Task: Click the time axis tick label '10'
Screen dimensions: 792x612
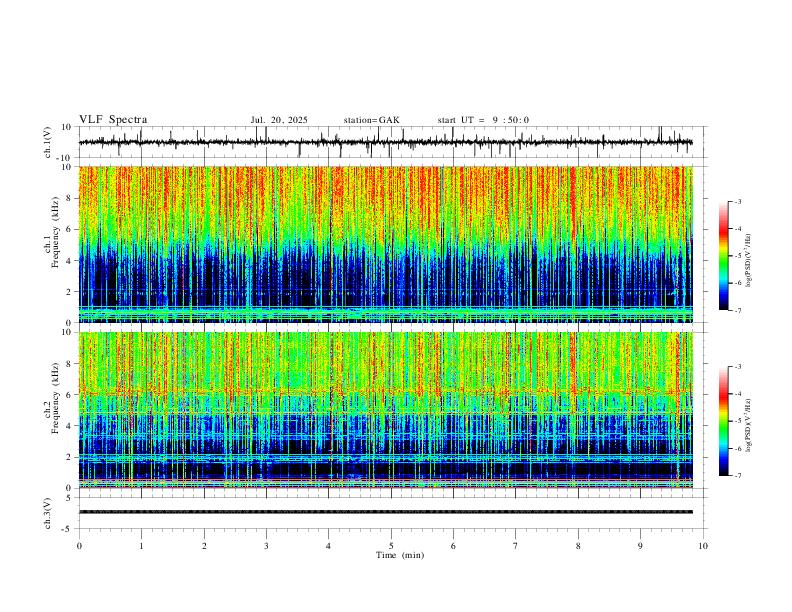Action: click(703, 546)
